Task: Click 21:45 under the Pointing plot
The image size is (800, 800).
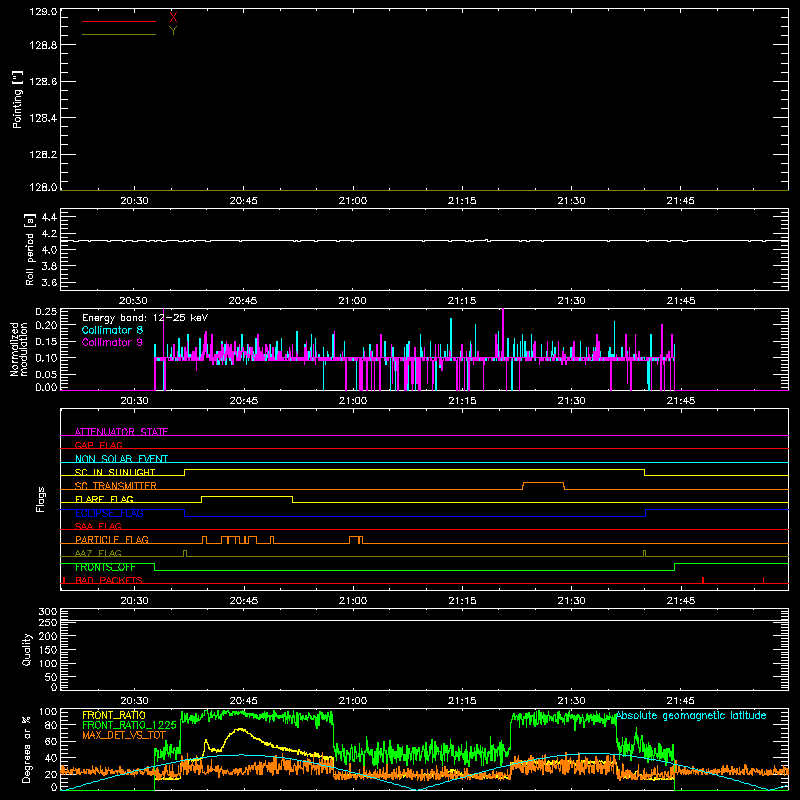Action: point(680,201)
